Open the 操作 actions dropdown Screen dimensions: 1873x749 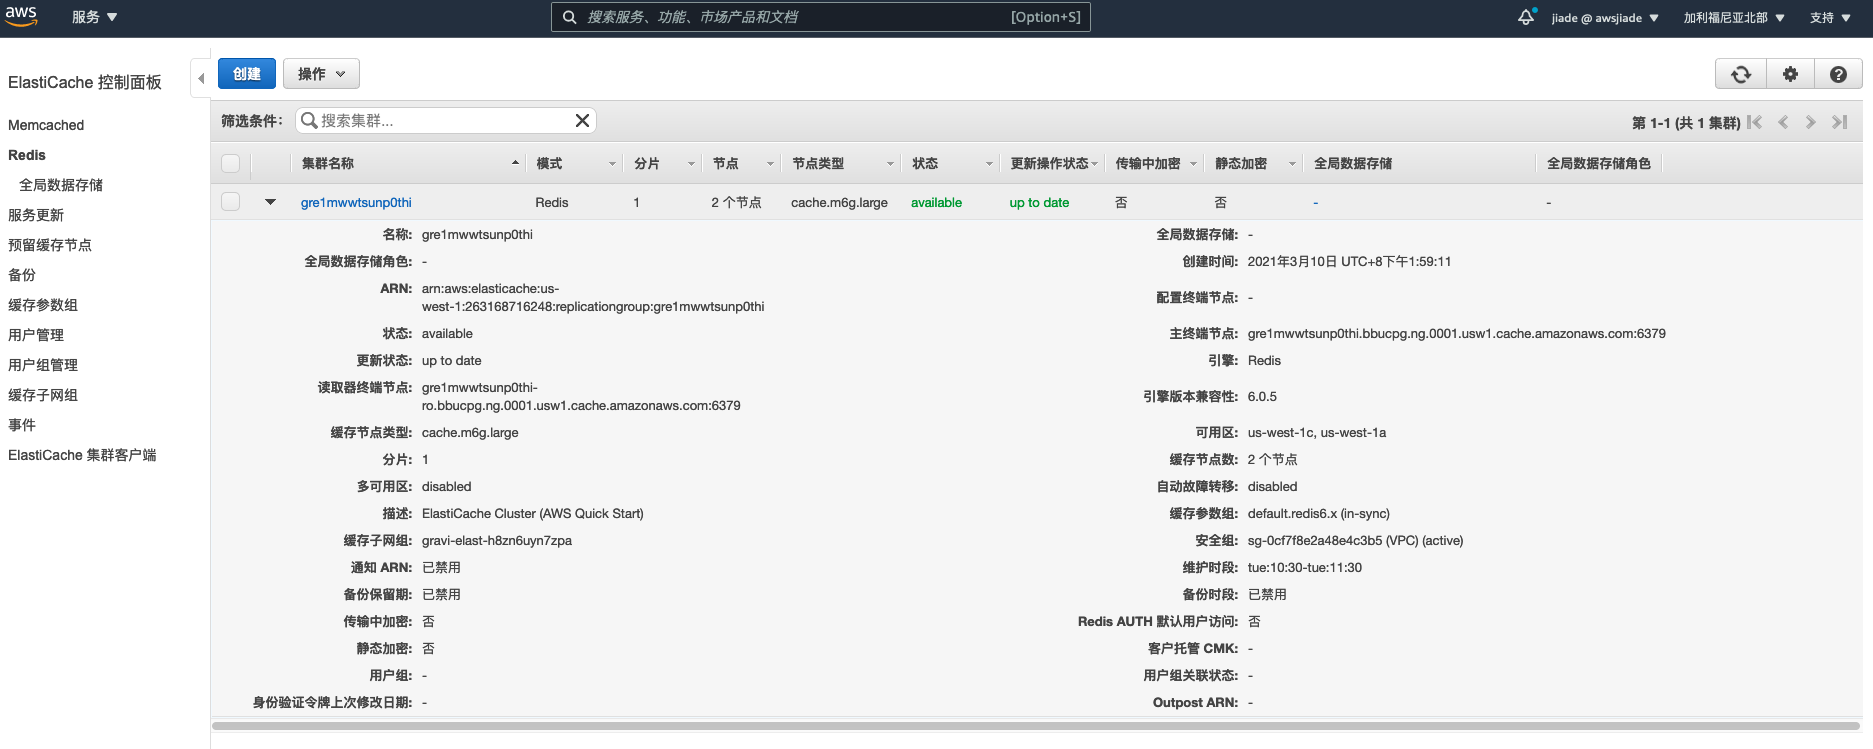321,74
